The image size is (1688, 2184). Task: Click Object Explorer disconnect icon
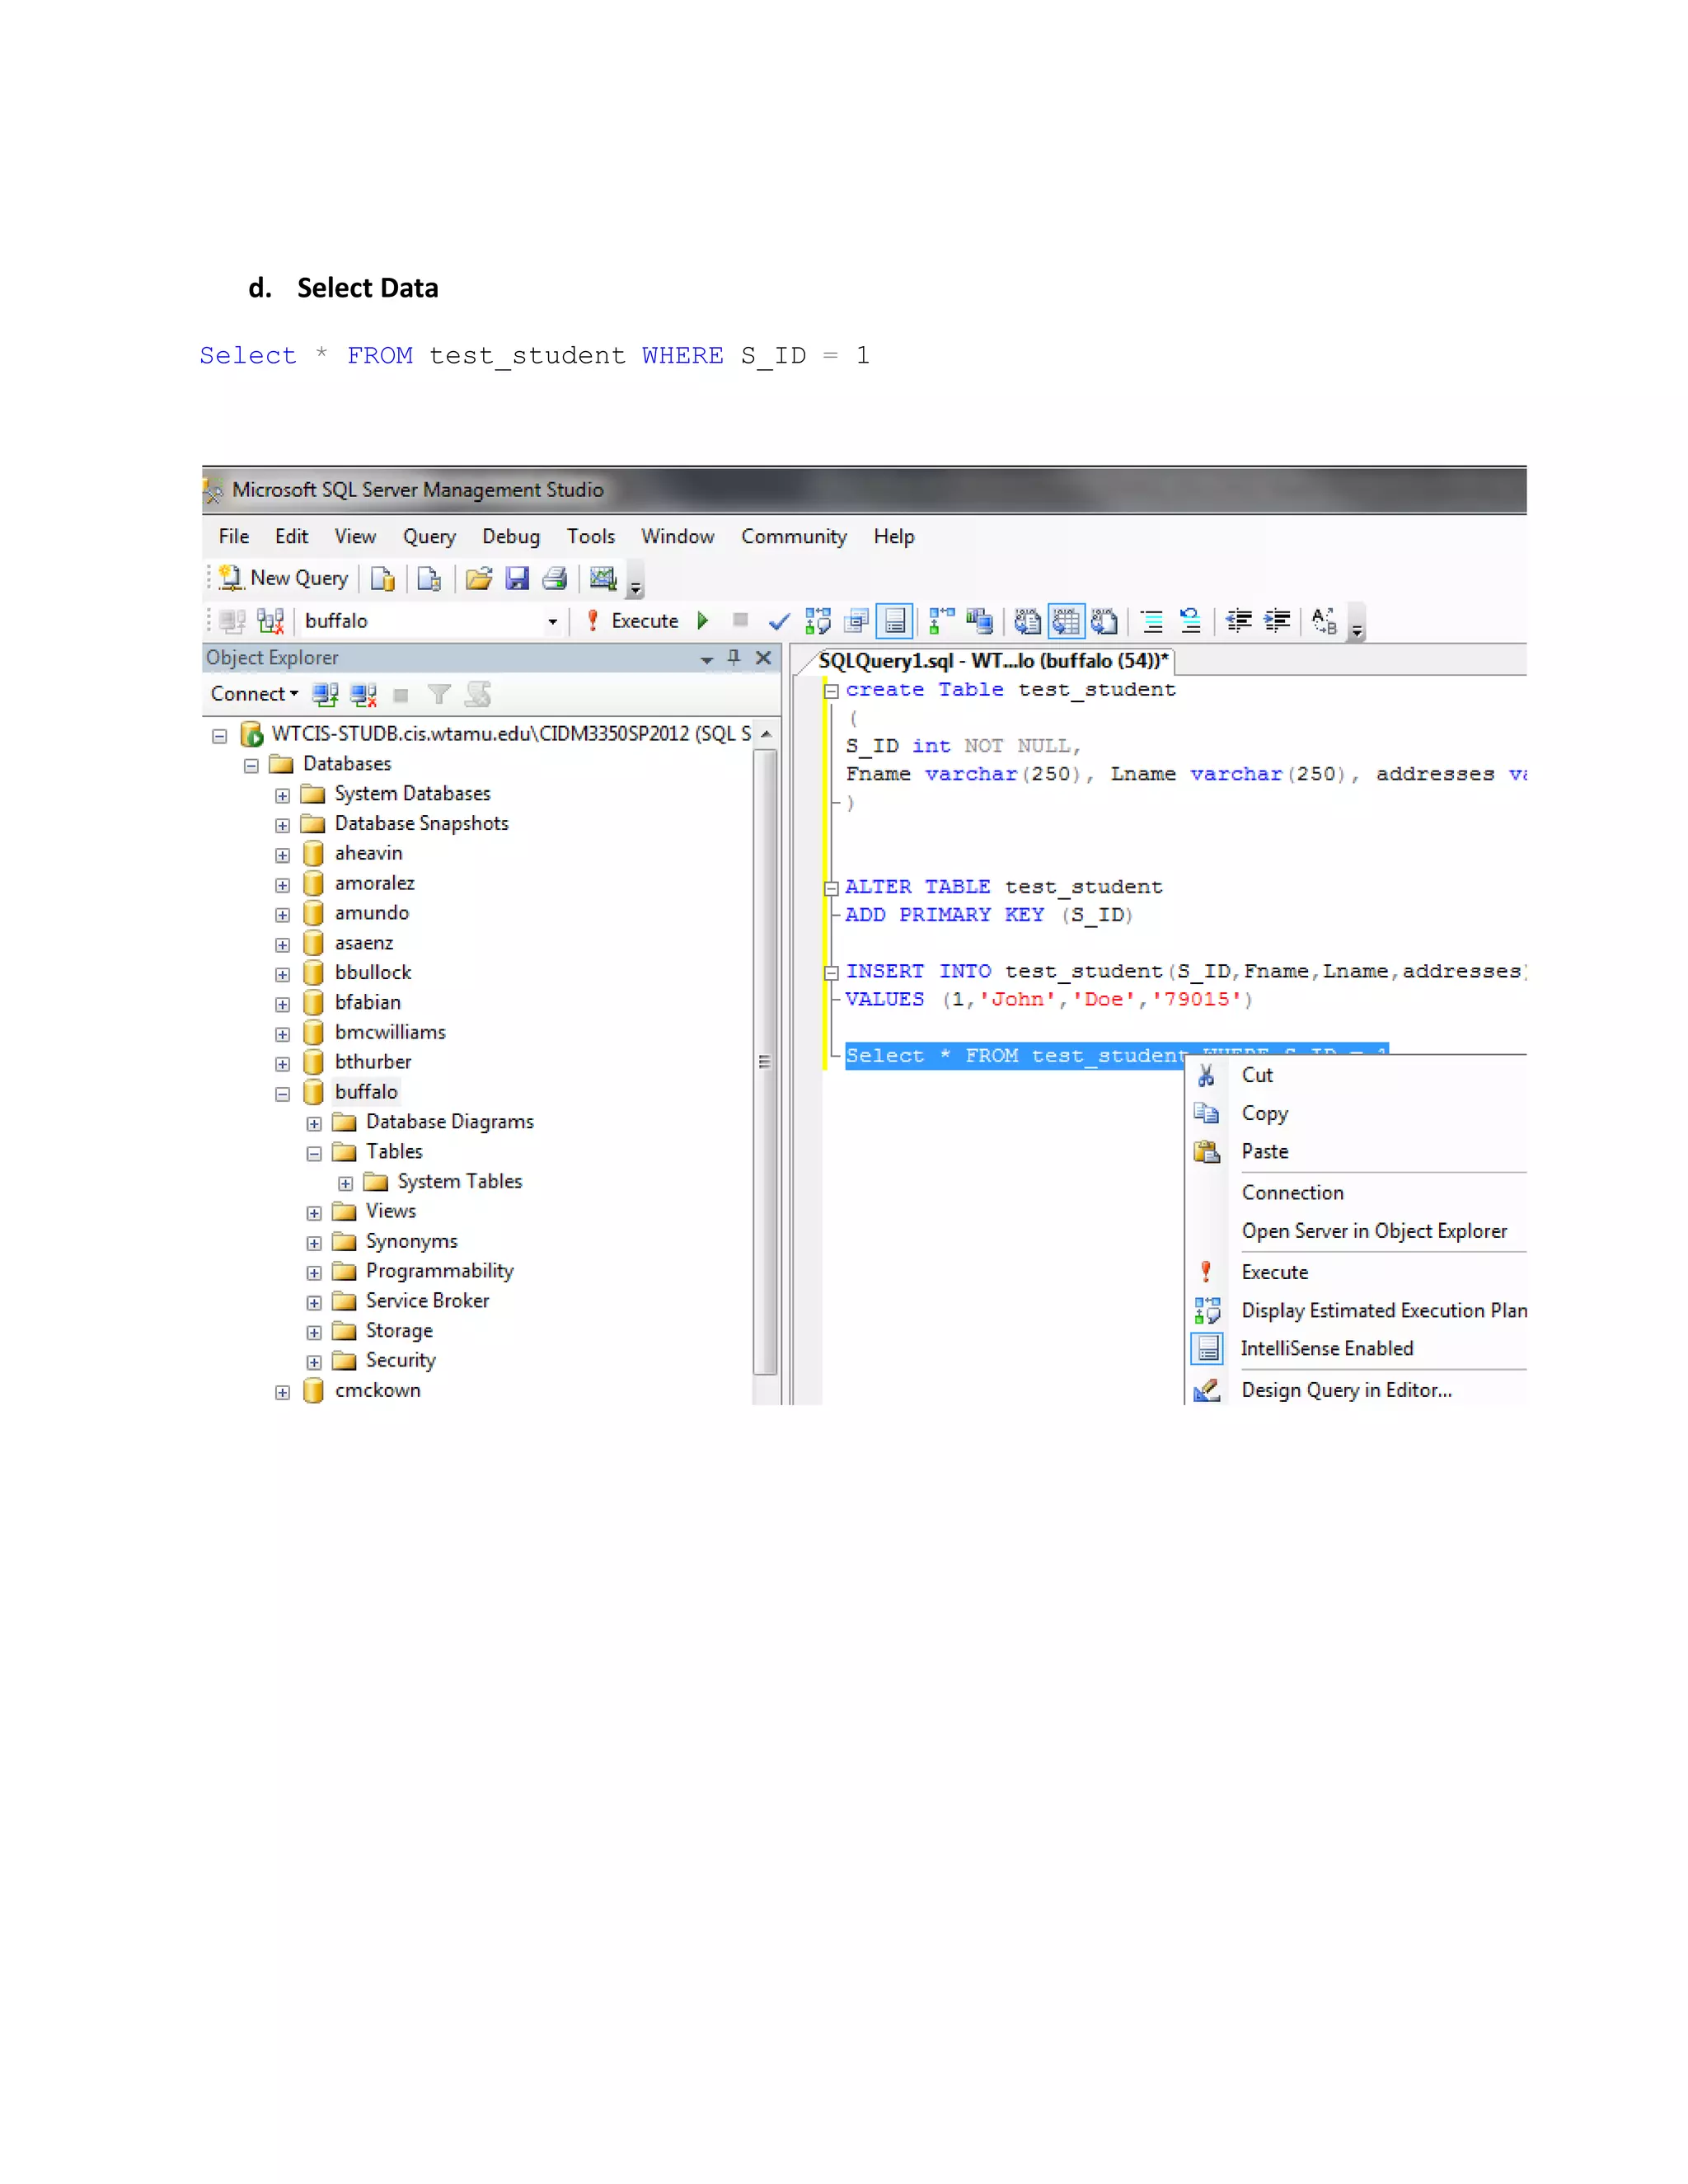(x=363, y=694)
